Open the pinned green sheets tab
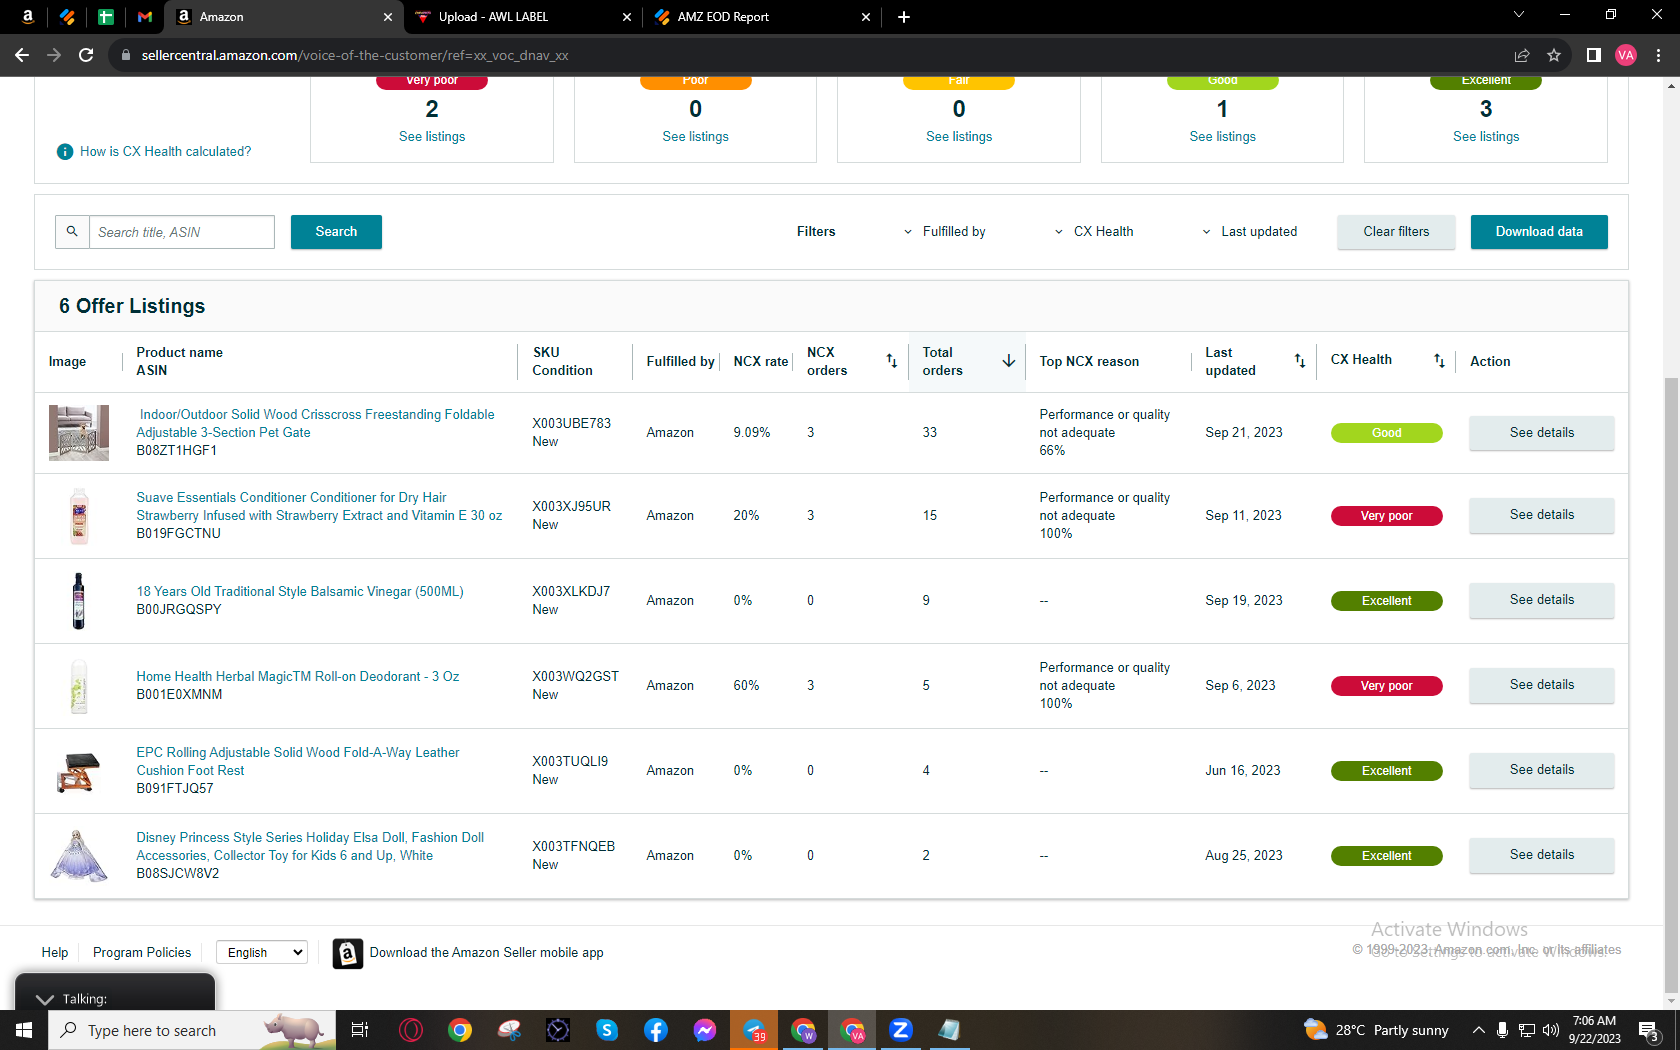Screen dimensions: 1680x1050 (x=106, y=17)
